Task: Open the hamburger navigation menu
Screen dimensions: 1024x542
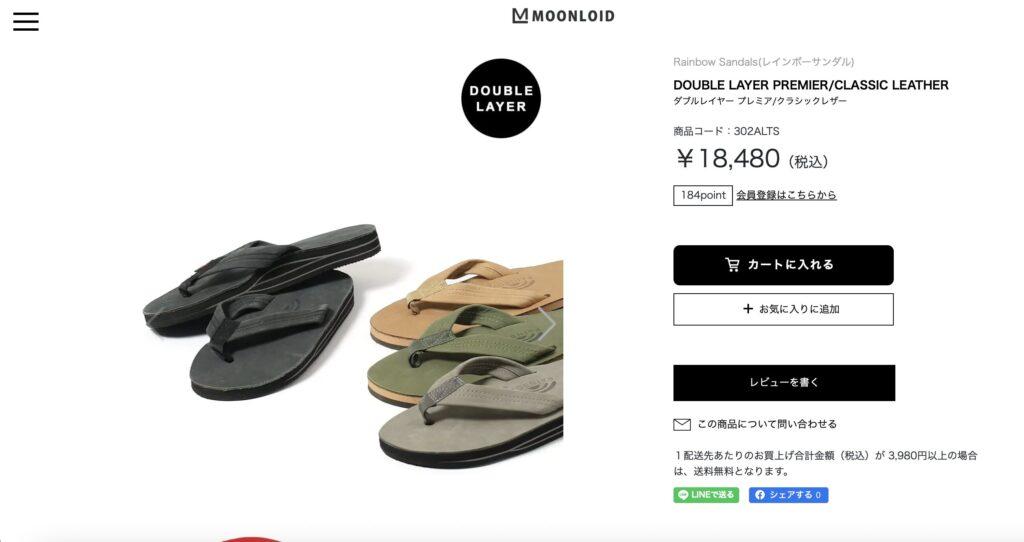Action: 25,21
